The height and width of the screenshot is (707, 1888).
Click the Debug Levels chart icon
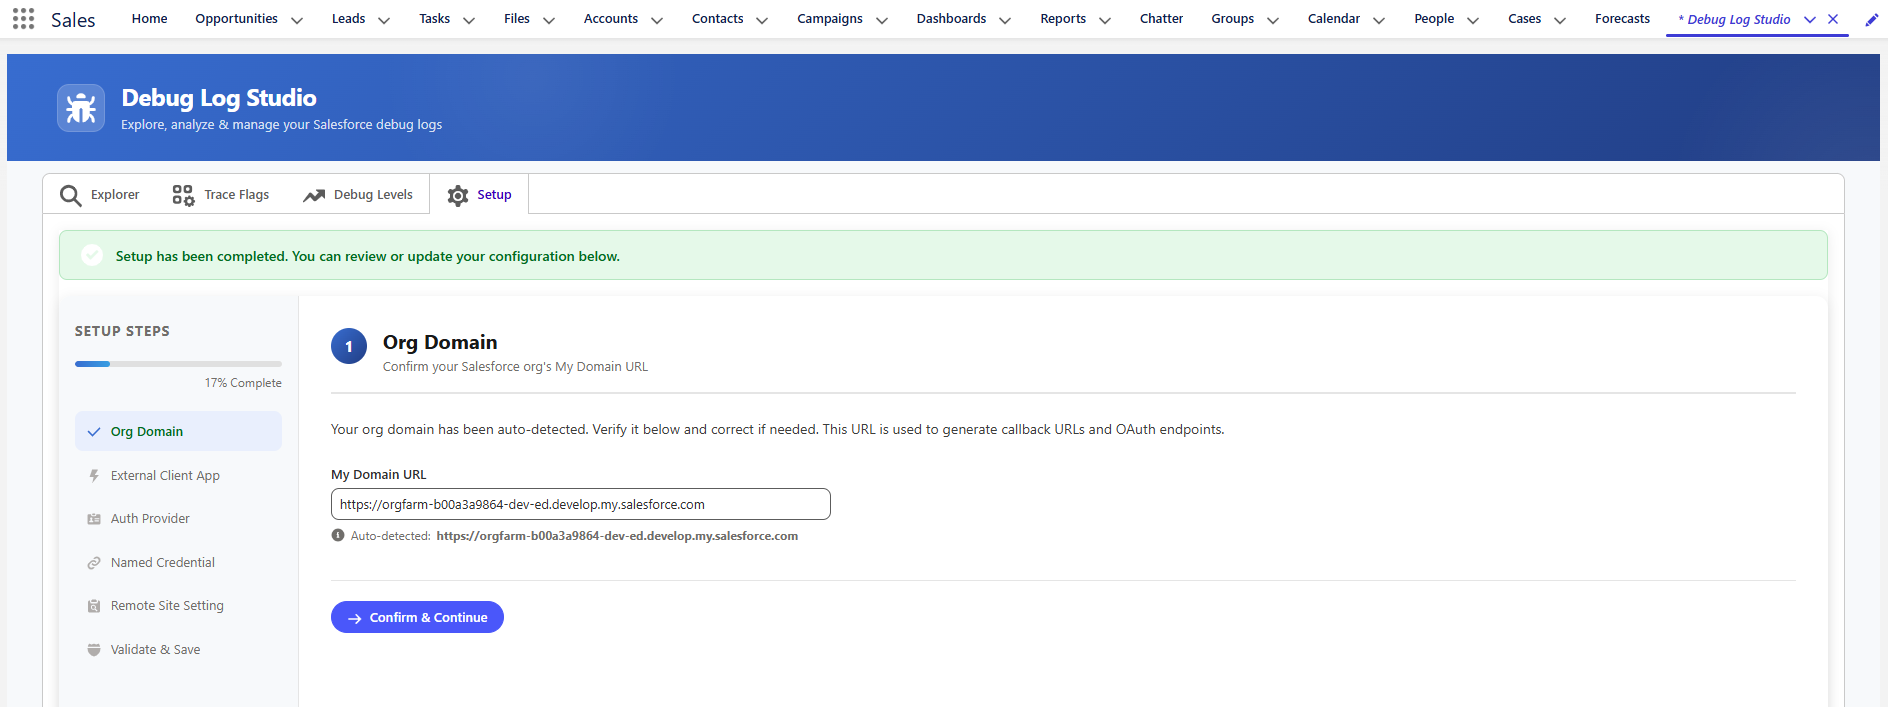click(314, 195)
